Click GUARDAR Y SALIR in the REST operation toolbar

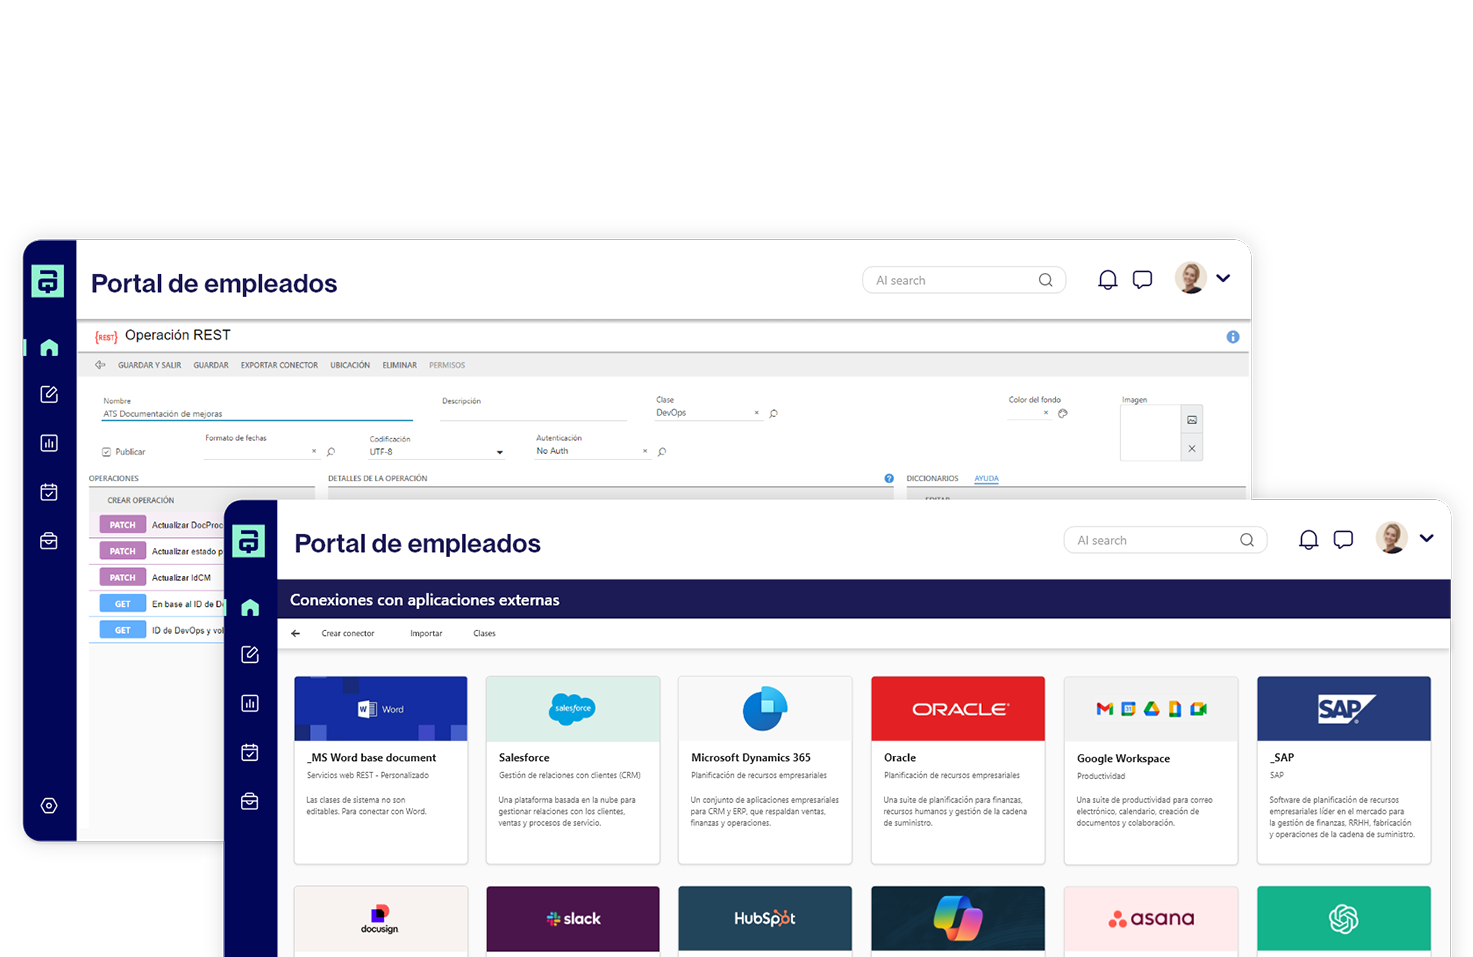[x=149, y=364]
